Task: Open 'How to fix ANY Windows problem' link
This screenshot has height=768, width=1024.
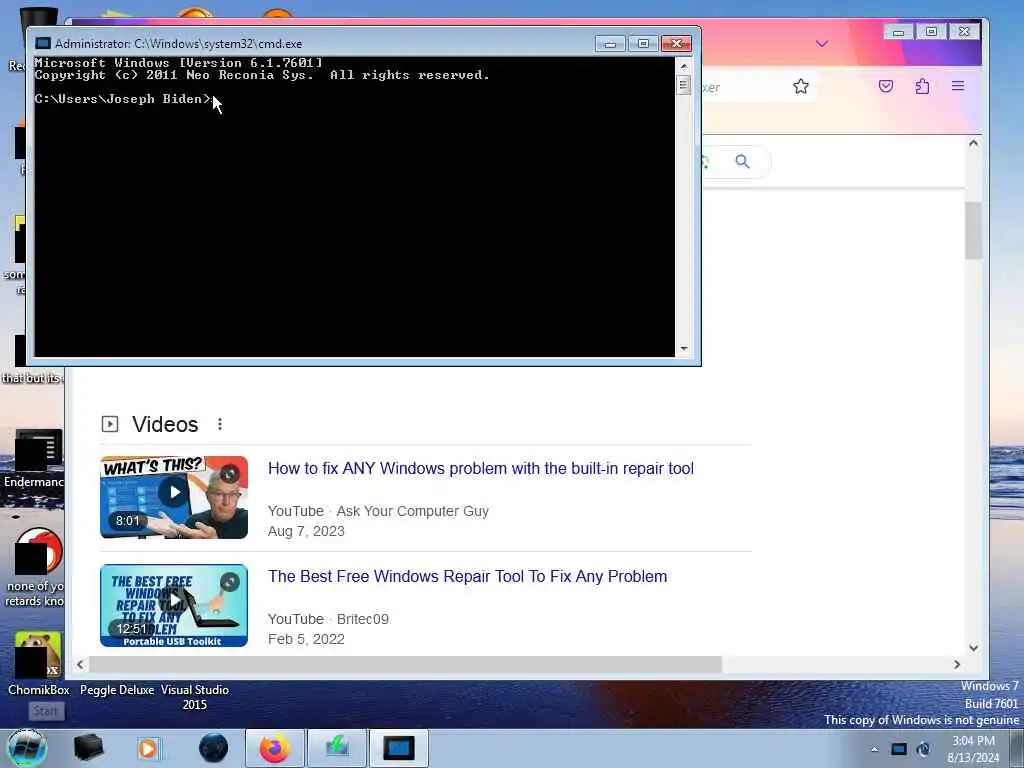Action: coord(481,468)
